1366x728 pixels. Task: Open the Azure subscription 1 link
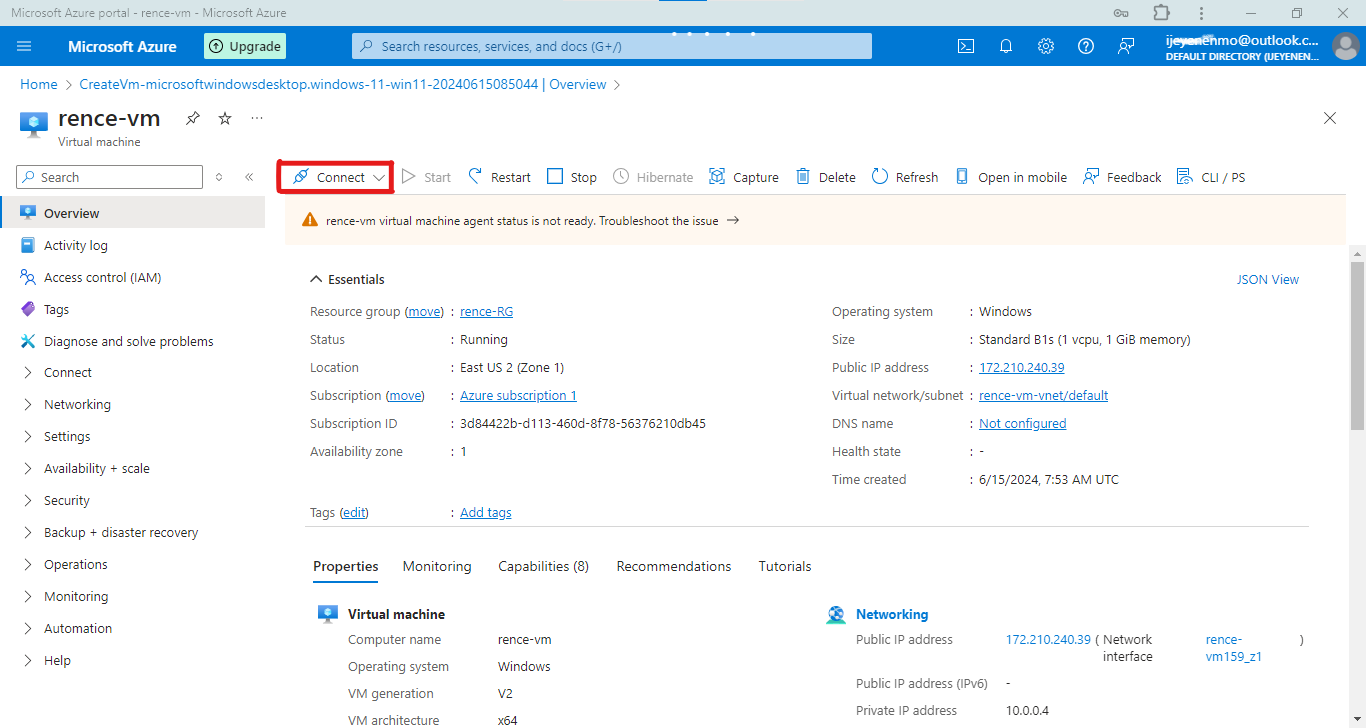pos(518,396)
